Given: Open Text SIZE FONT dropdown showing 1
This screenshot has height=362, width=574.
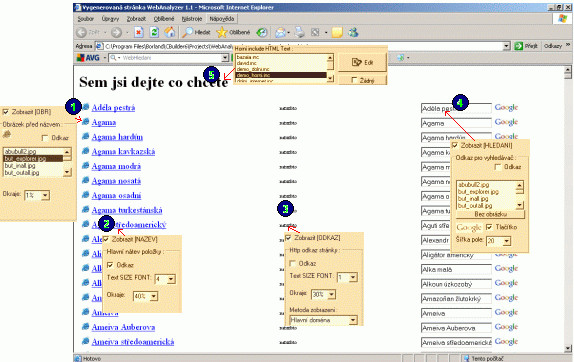Looking at the screenshot, I should pyautogui.click(x=353, y=277).
